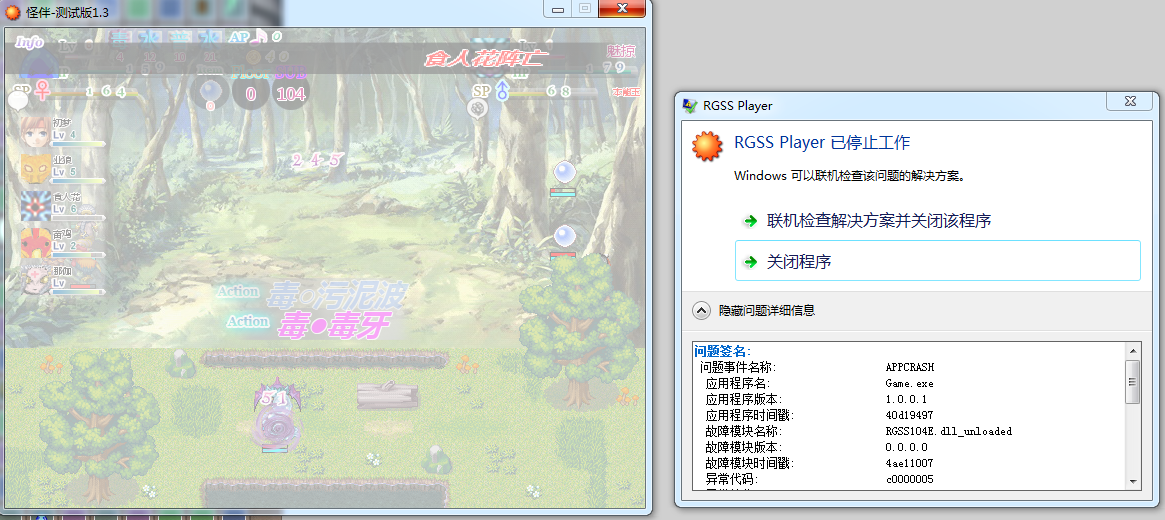1165x520 pixels.
Task: Select the 亩鸡 red-crested portrait
Action: 35,242
